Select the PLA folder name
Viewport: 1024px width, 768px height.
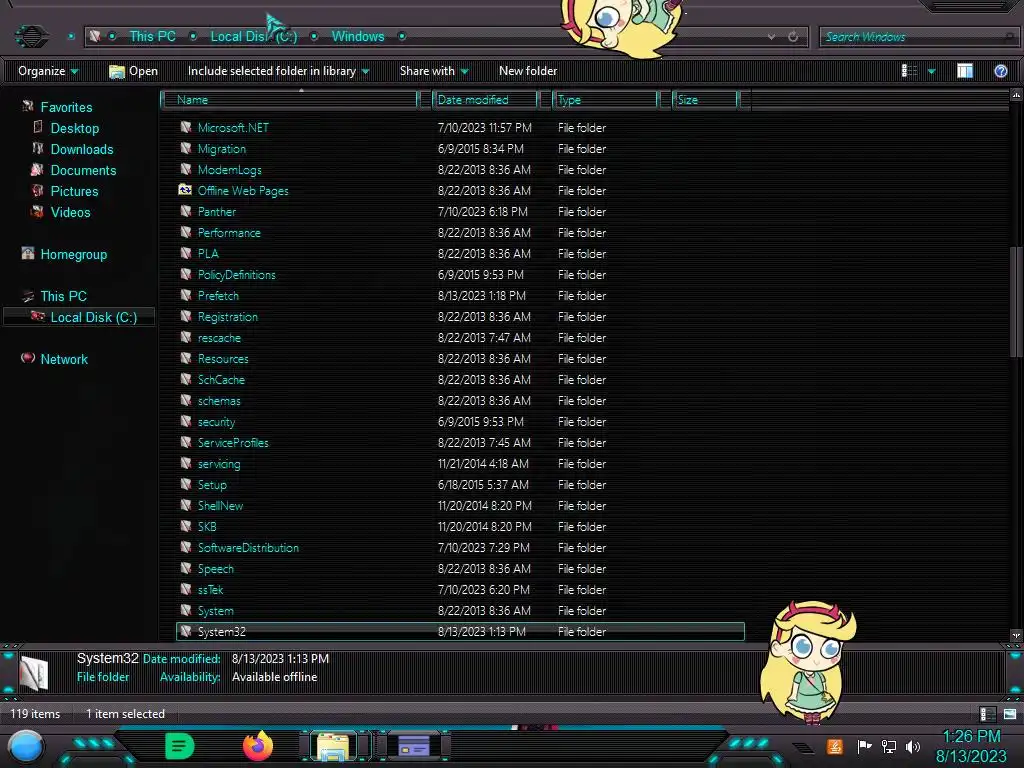208,253
